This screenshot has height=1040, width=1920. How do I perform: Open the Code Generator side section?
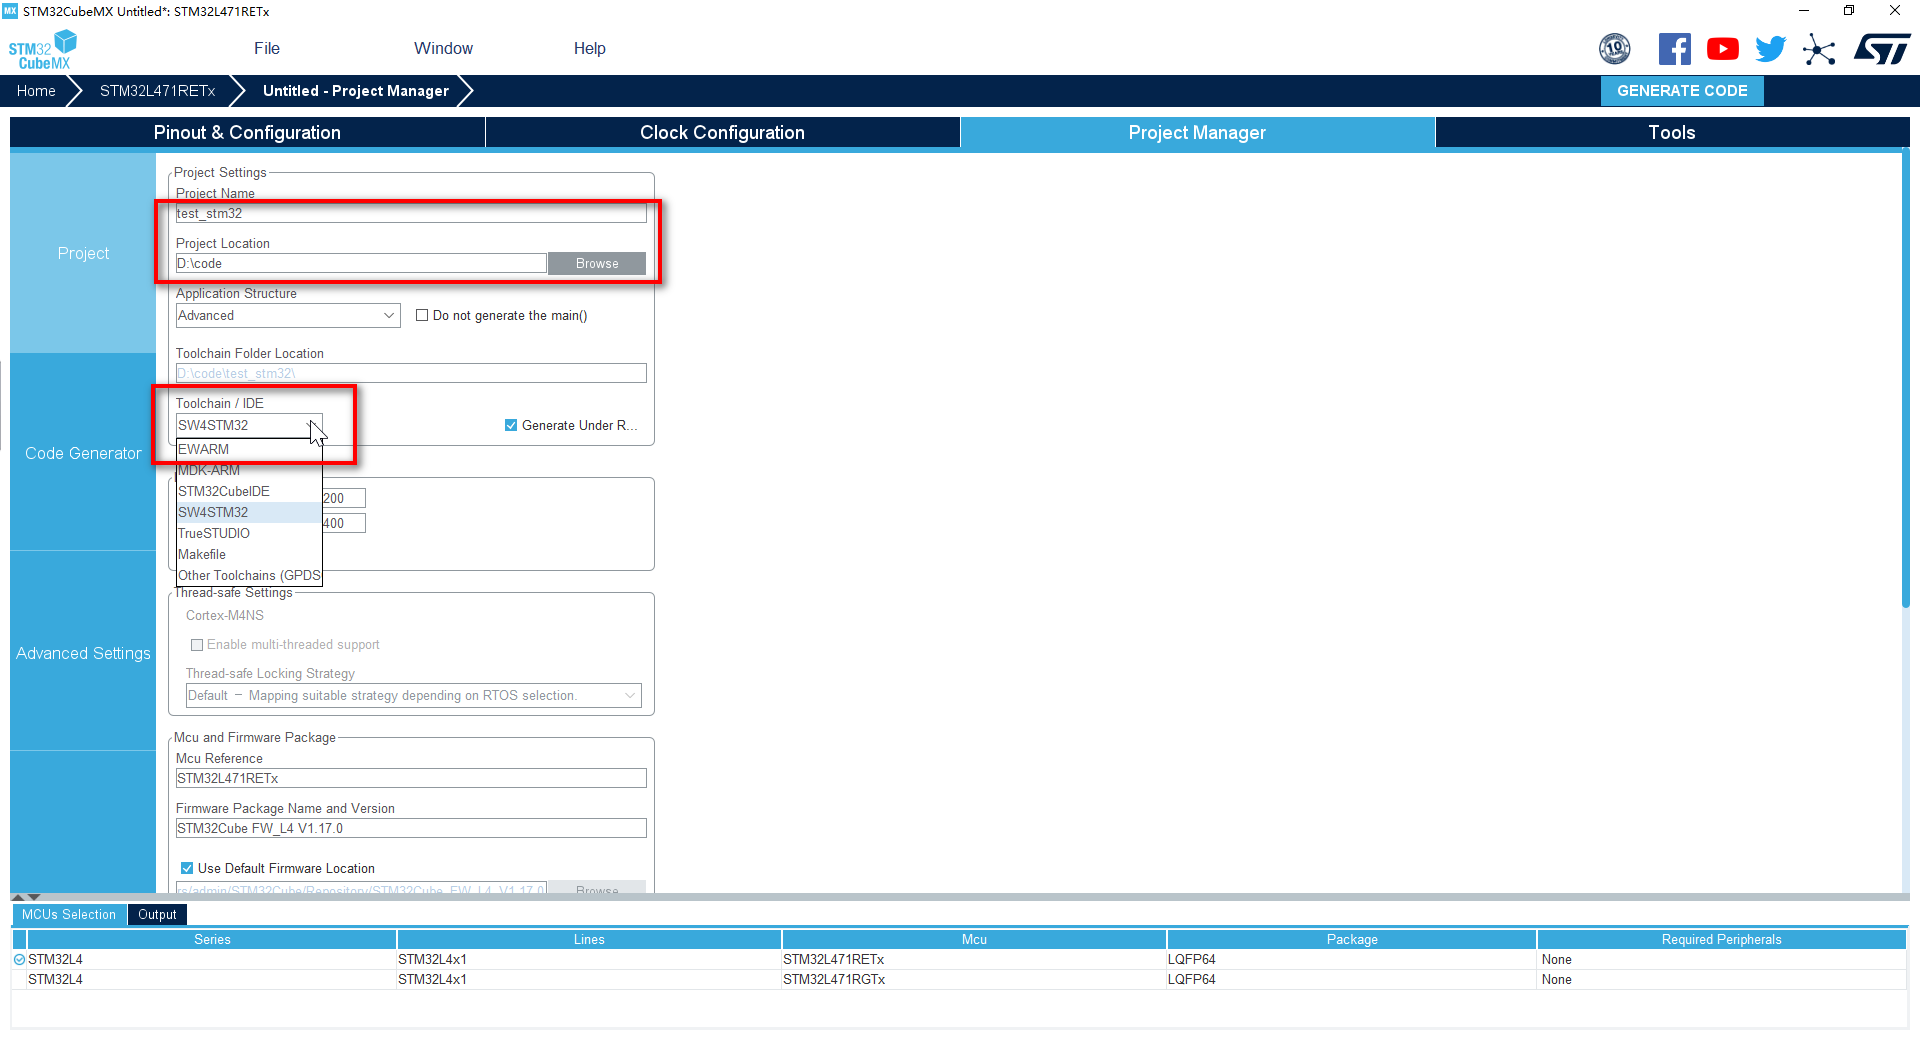tap(83, 453)
